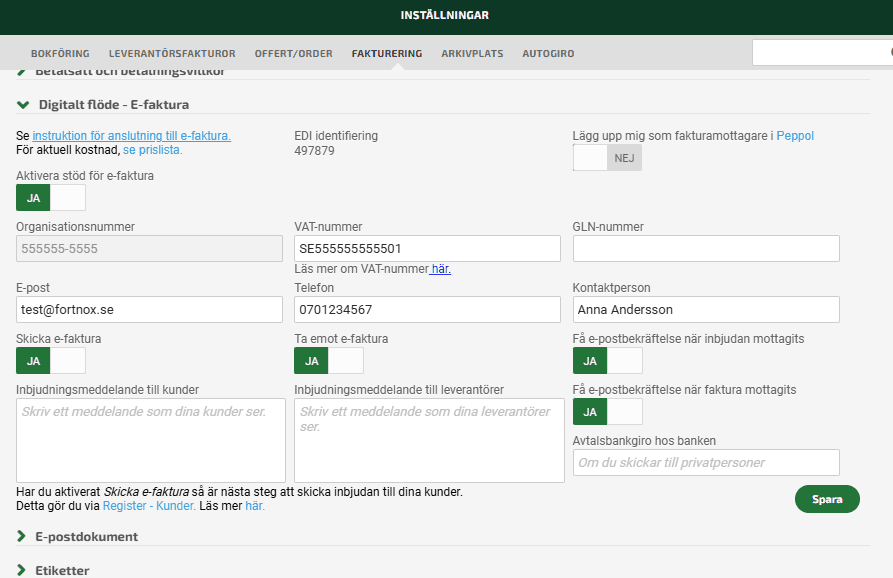Toggle the Ta emot e-faktura switch
This screenshot has width=893, height=578.
[329, 361]
